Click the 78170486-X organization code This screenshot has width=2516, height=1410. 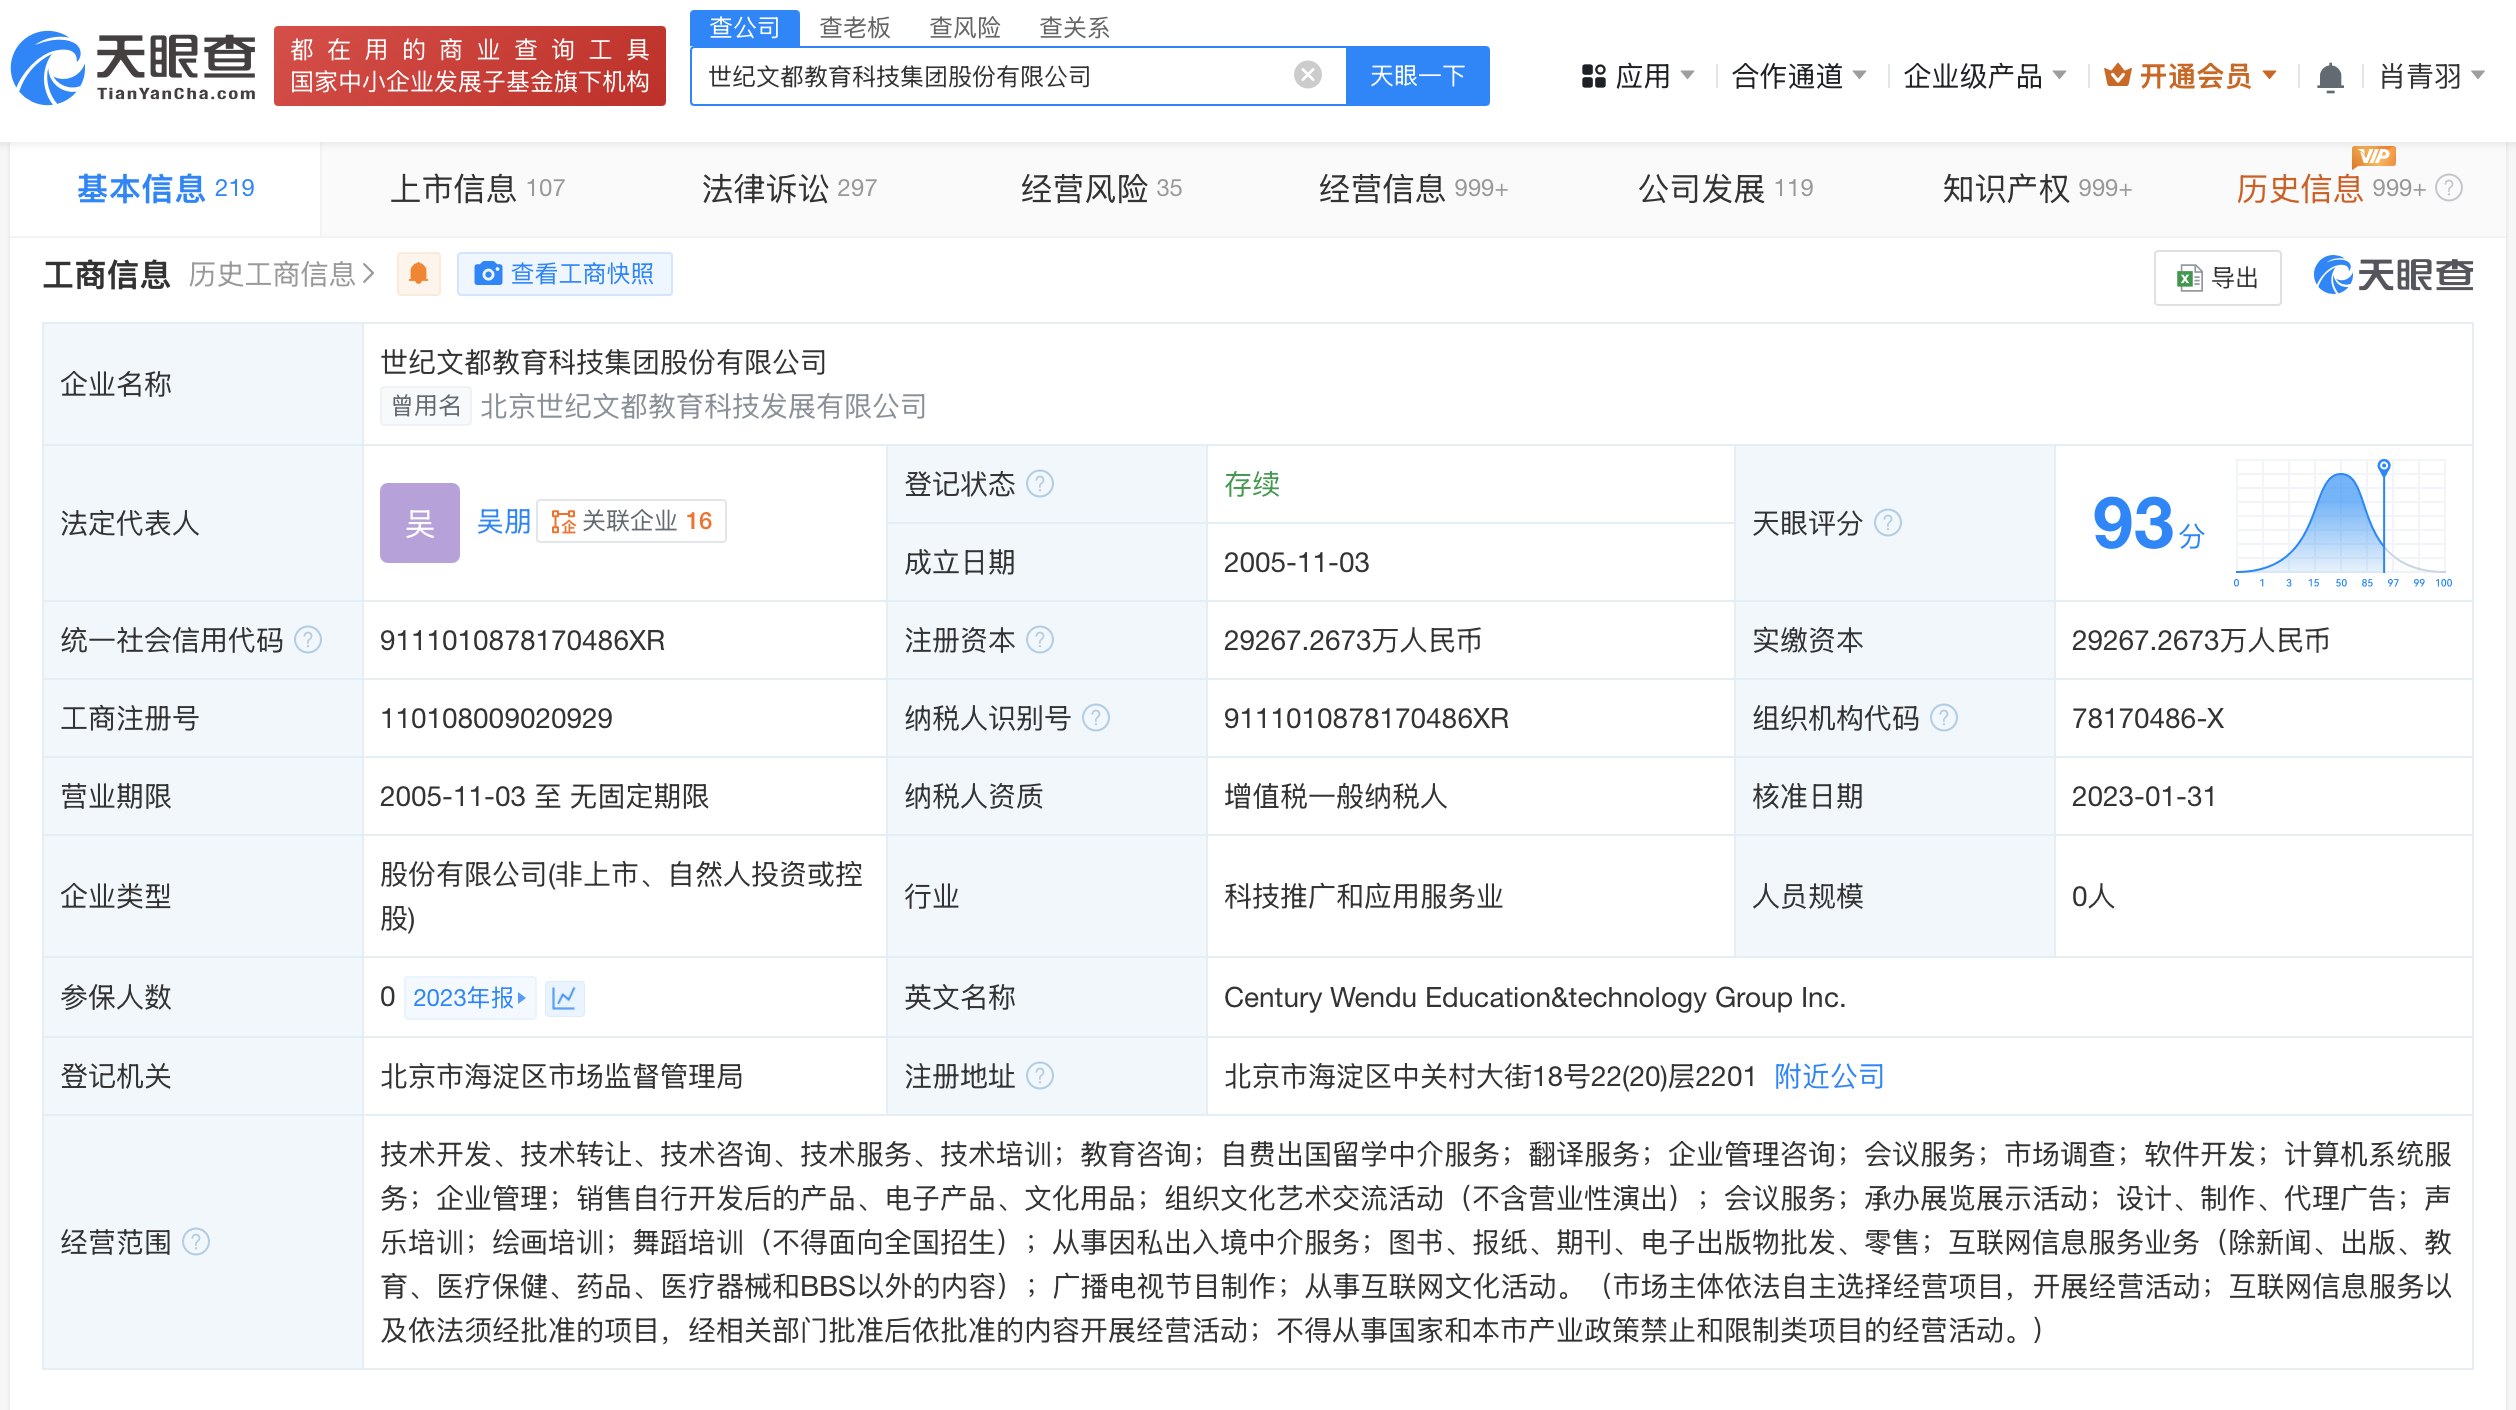coord(2147,718)
